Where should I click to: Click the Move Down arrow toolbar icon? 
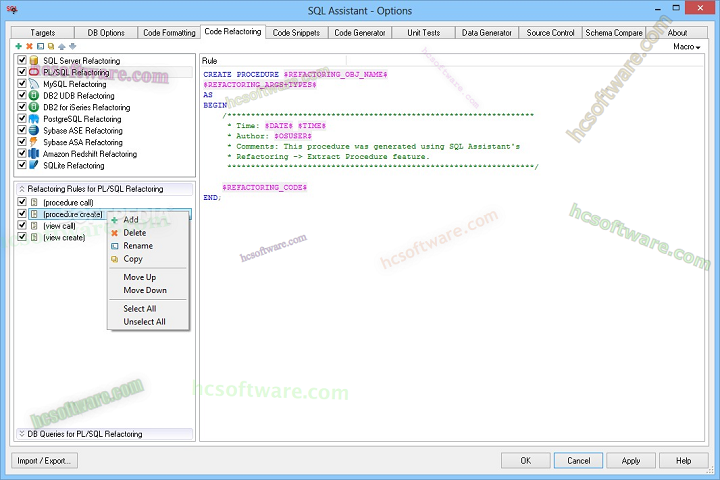(x=72, y=46)
